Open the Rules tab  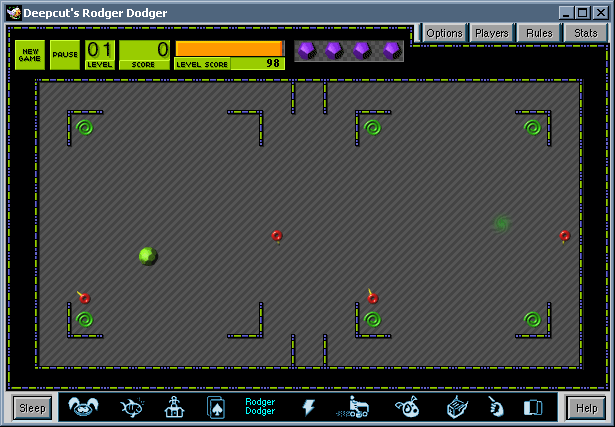click(x=539, y=33)
